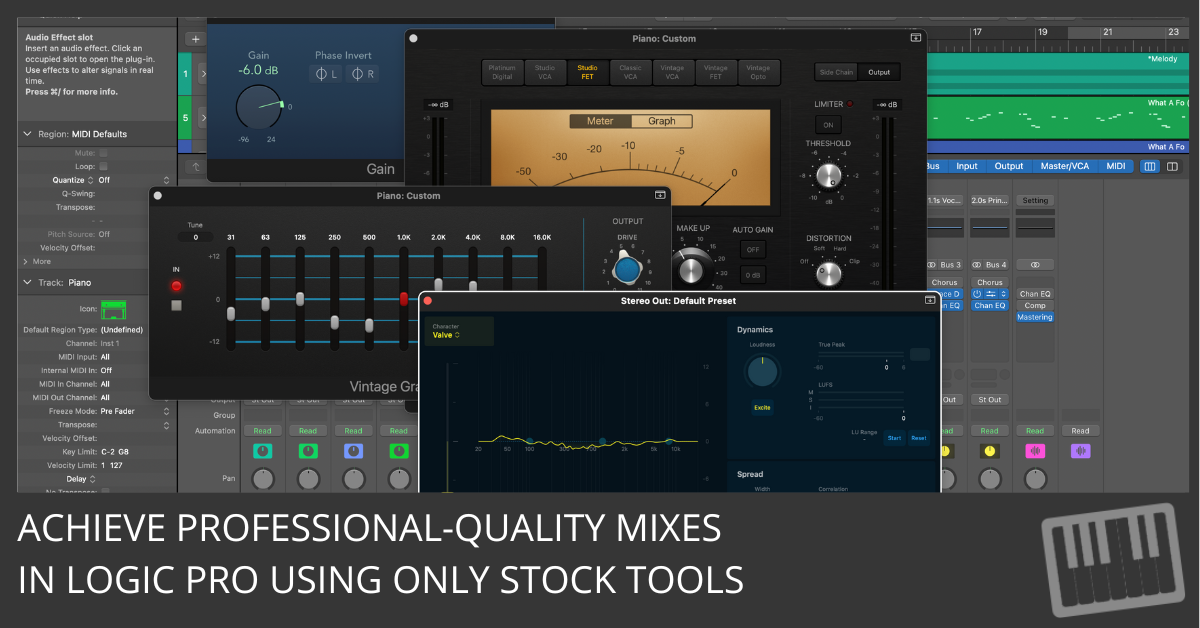The height and width of the screenshot is (628, 1200).
Task: Click Start to measure LU Range
Action: (x=894, y=437)
